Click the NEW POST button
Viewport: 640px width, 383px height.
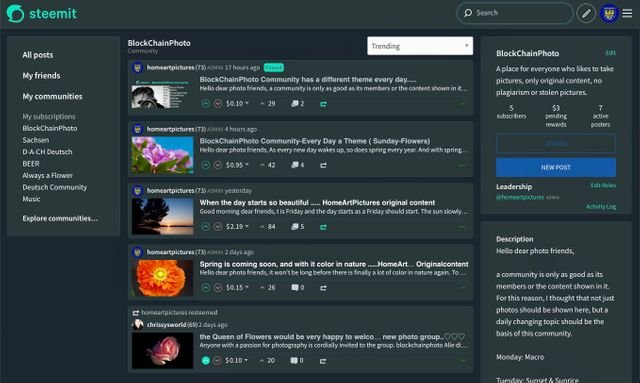(x=556, y=167)
